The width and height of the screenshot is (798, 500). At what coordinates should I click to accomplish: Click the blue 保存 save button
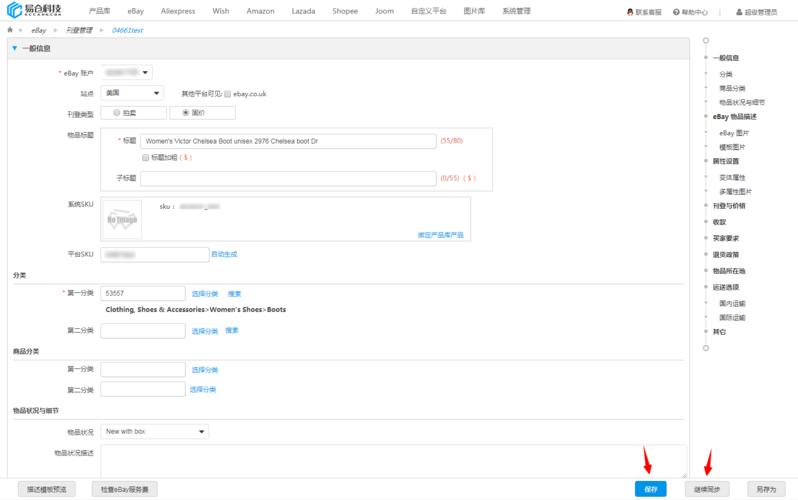click(651, 489)
